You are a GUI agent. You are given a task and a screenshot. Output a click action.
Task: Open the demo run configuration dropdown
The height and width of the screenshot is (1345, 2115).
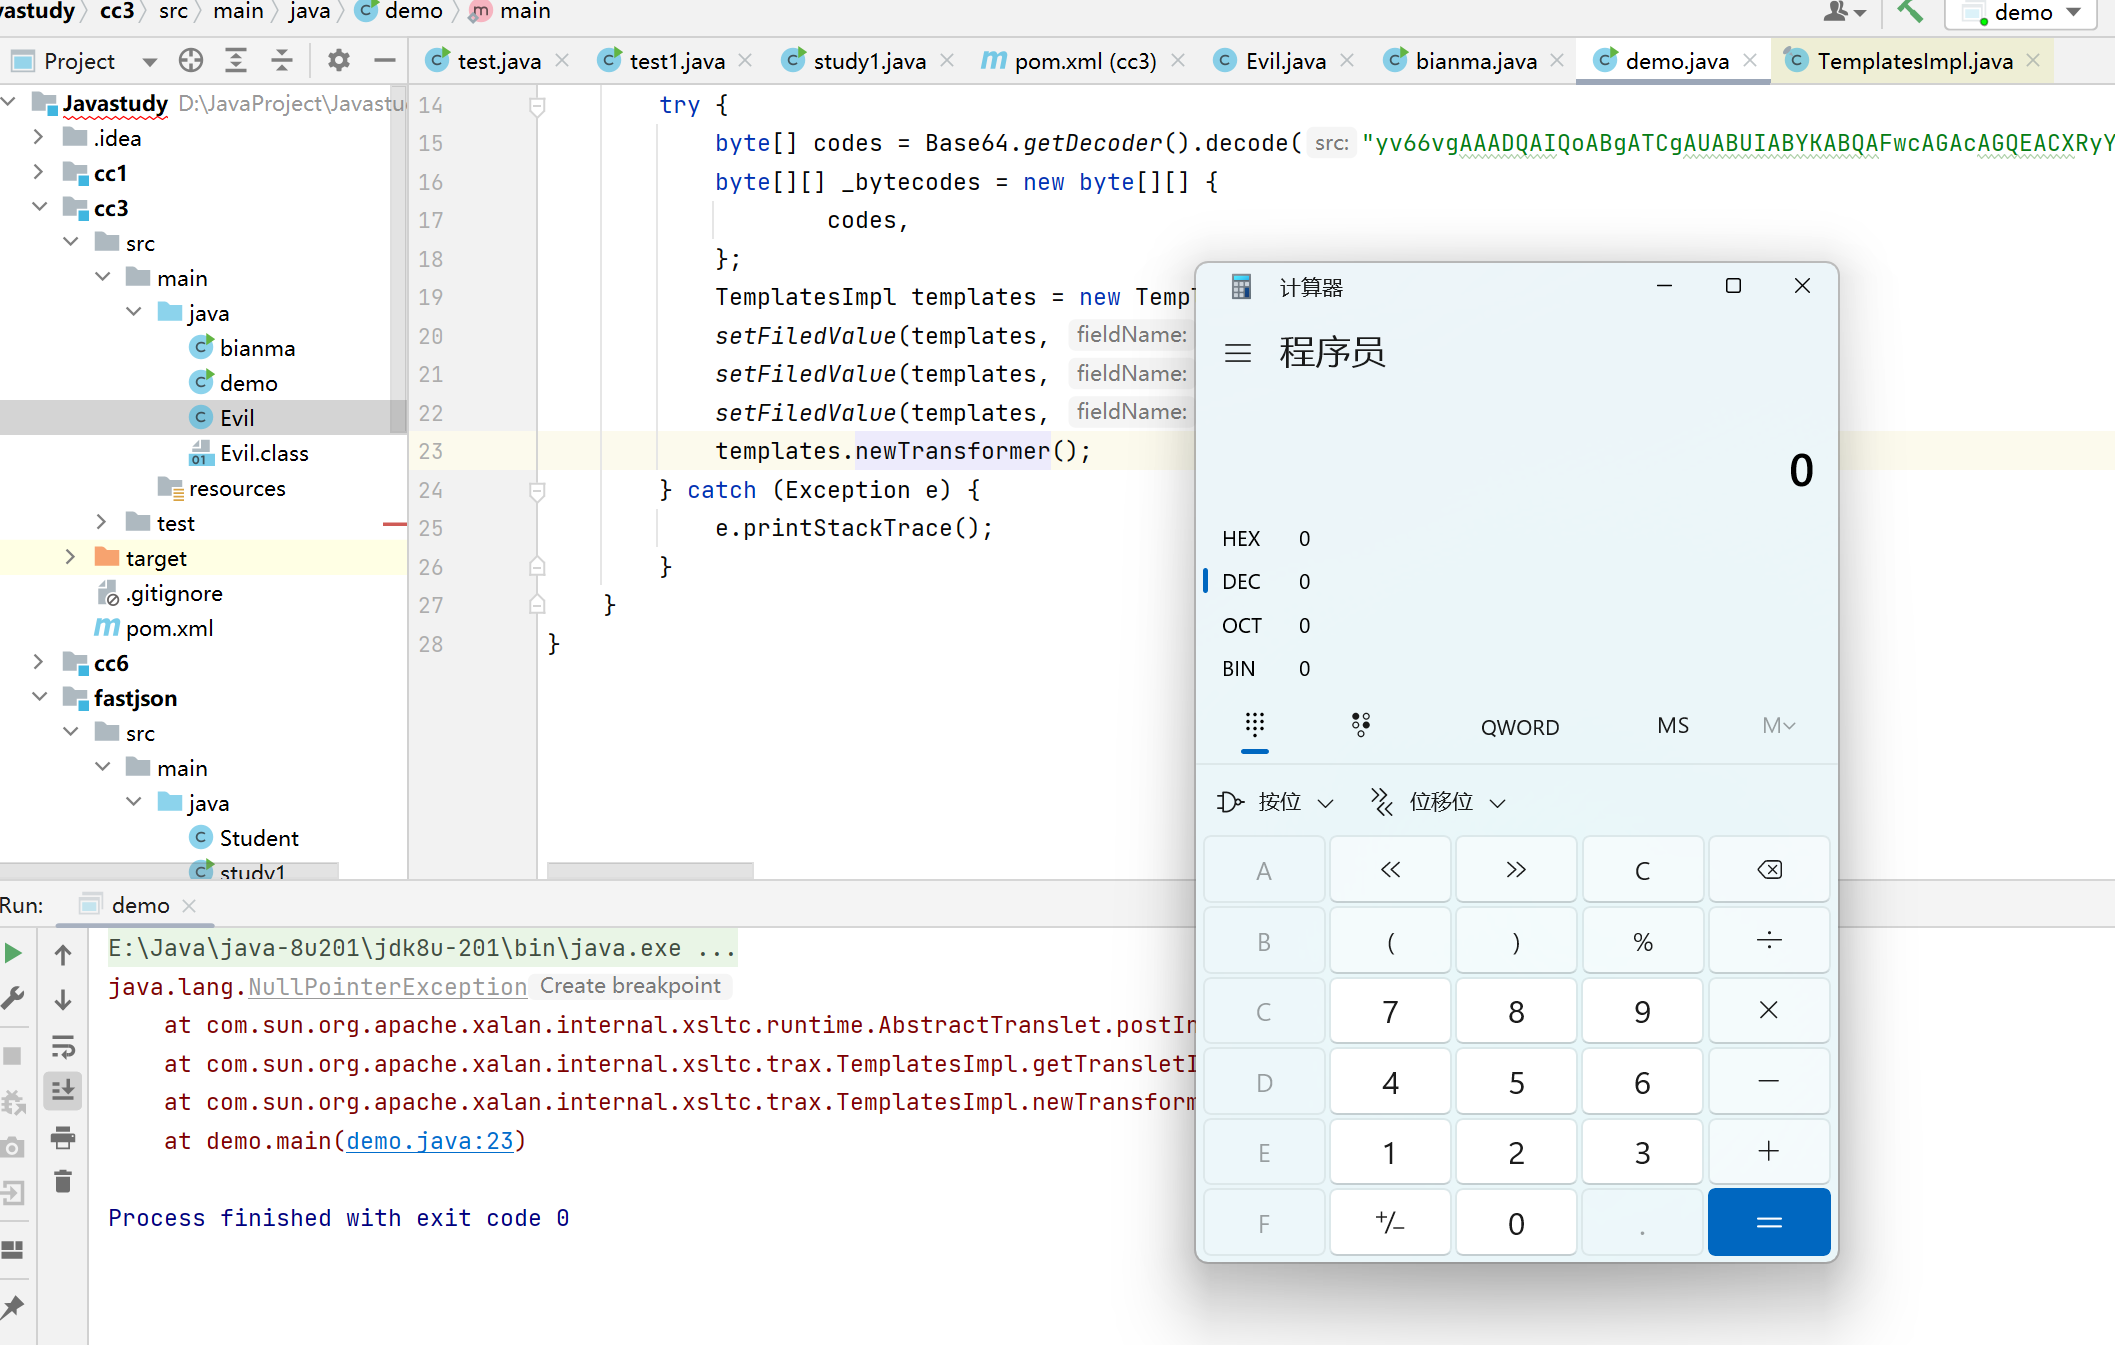(2021, 13)
